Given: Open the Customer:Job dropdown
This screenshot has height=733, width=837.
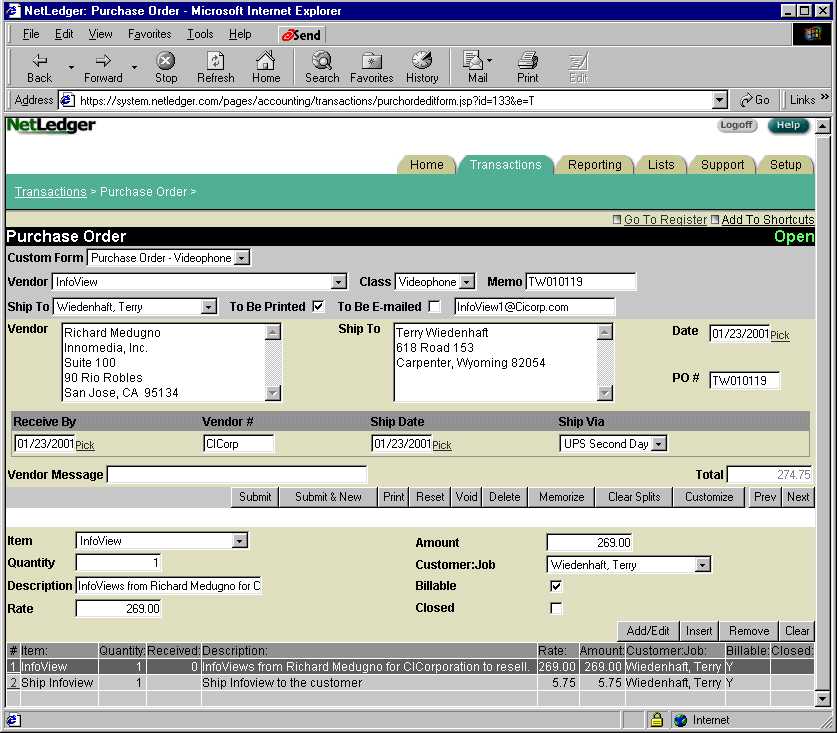Looking at the screenshot, I should click(x=703, y=564).
